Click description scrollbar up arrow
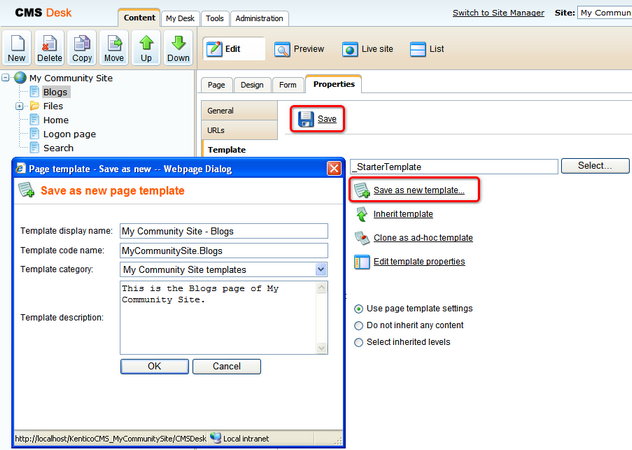 pos(321,288)
